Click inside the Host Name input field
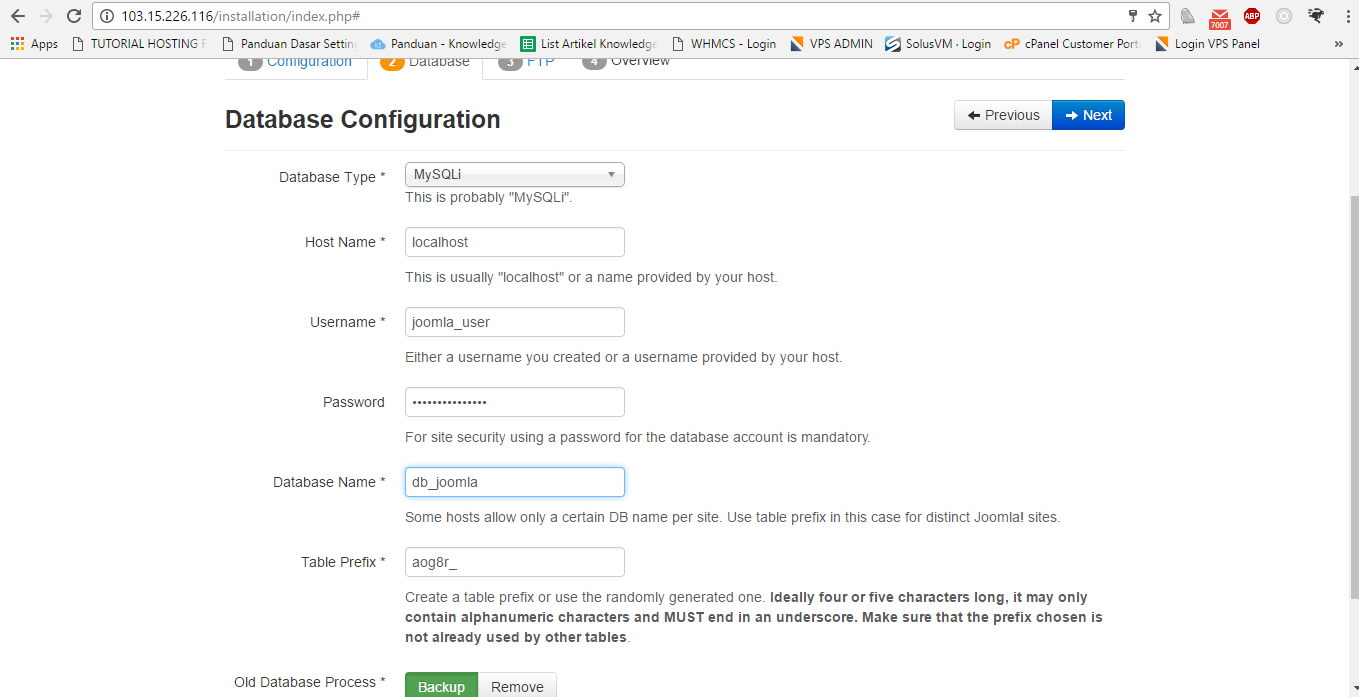This screenshot has height=697, width=1359. coord(514,242)
